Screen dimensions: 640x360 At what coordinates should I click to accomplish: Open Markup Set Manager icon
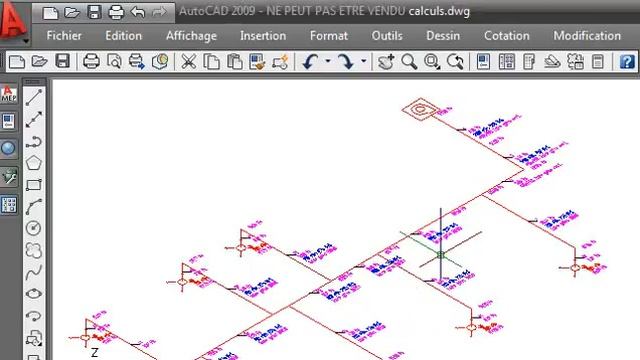coord(575,62)
